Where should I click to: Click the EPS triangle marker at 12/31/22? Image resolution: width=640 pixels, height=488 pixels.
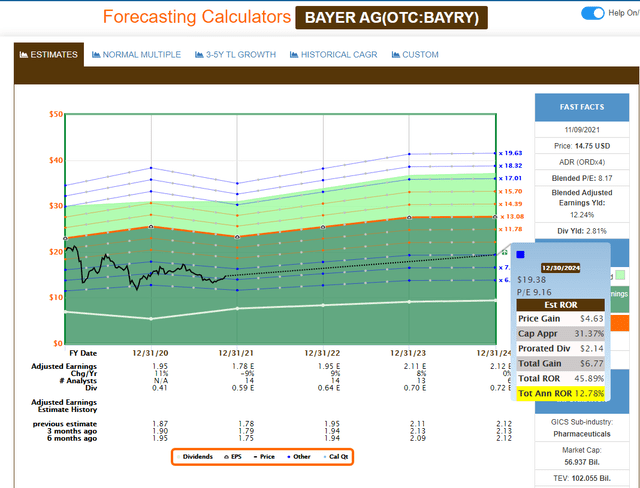(x=323, y=227)
